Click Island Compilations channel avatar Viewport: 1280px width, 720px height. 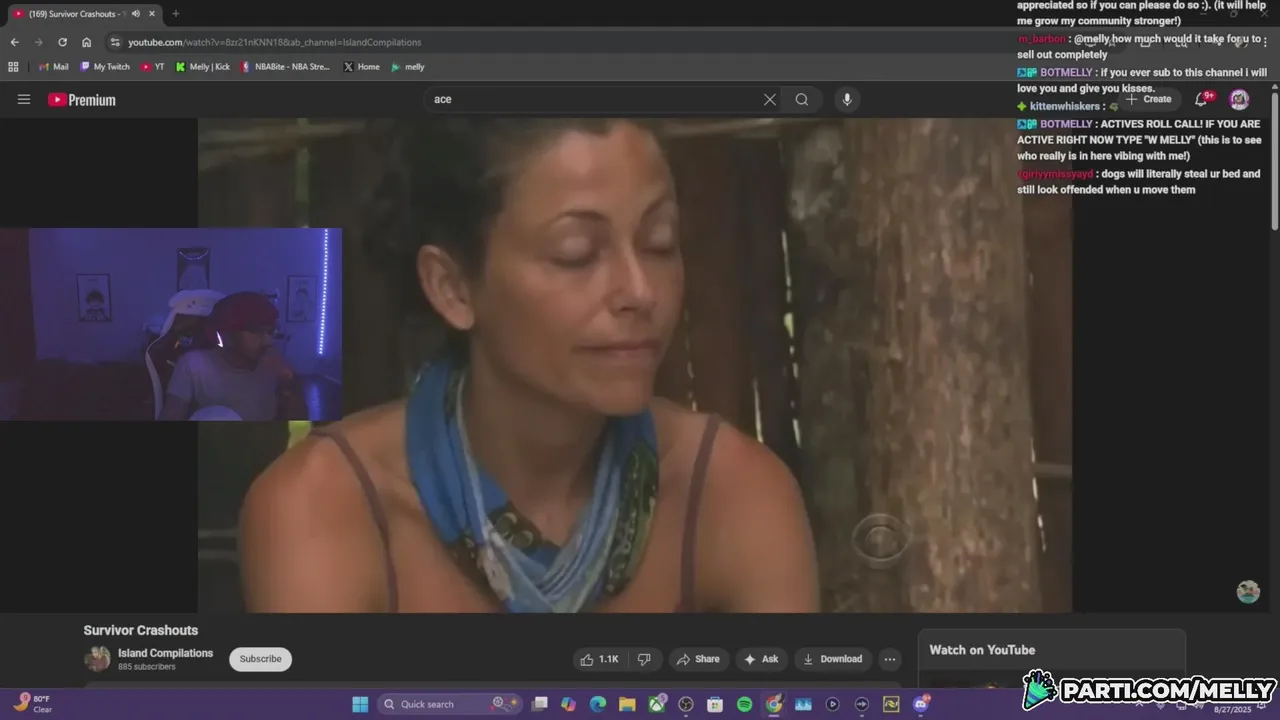(97, 659)
